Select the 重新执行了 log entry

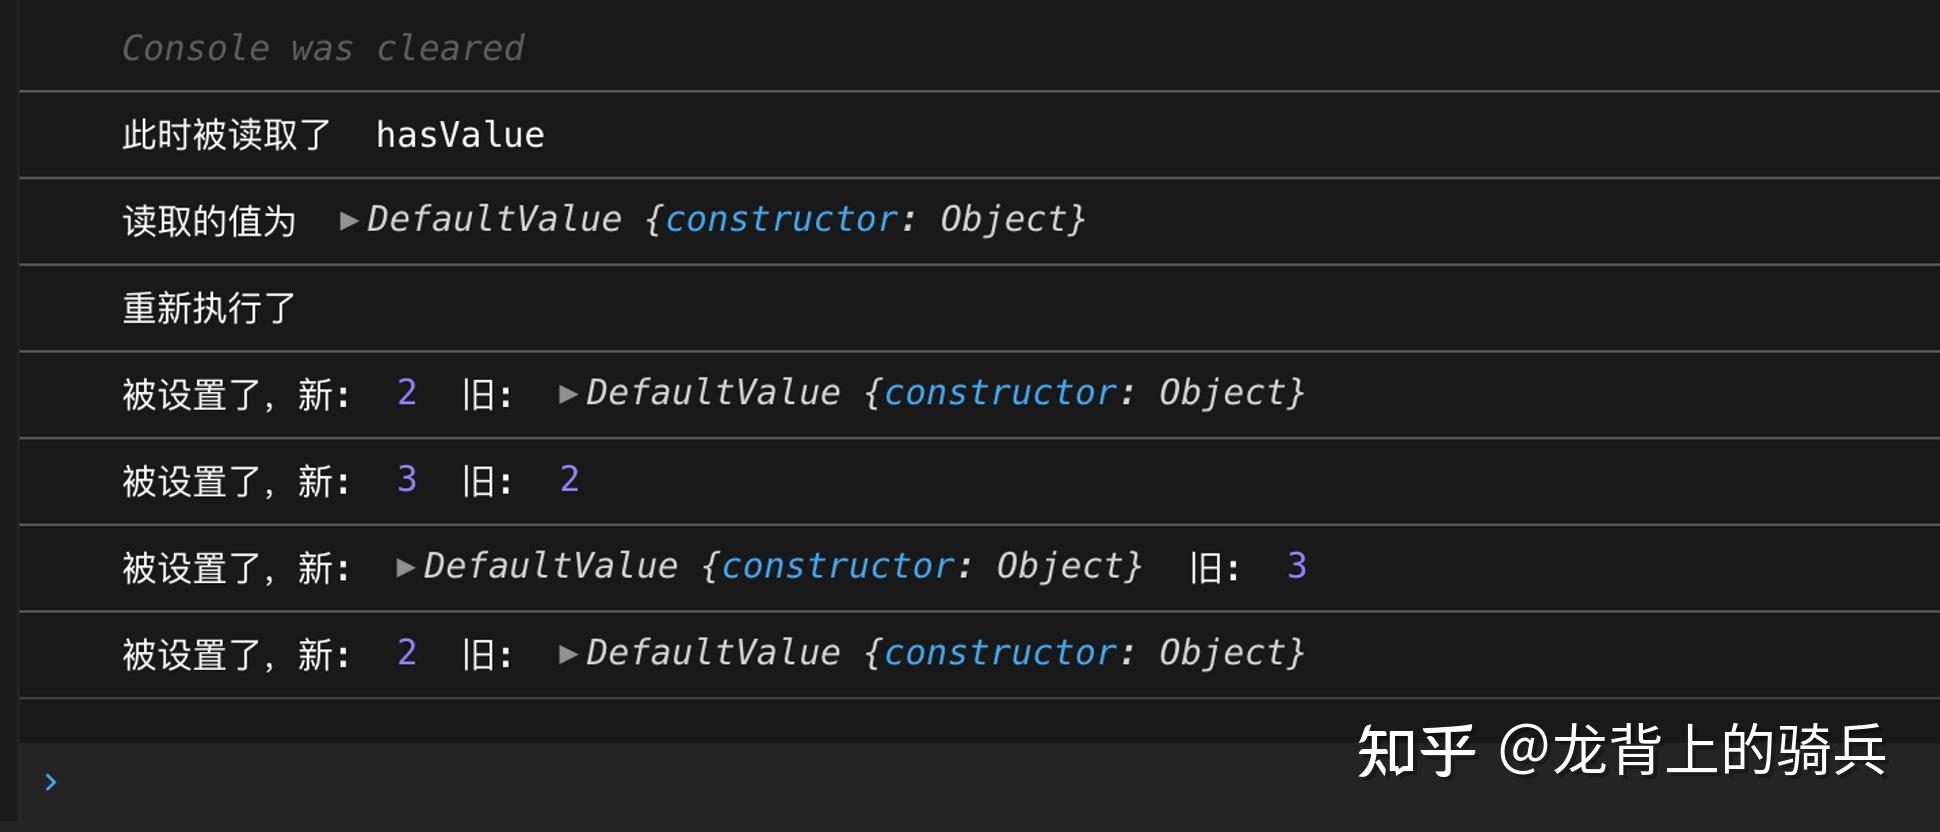coord(208,308)
